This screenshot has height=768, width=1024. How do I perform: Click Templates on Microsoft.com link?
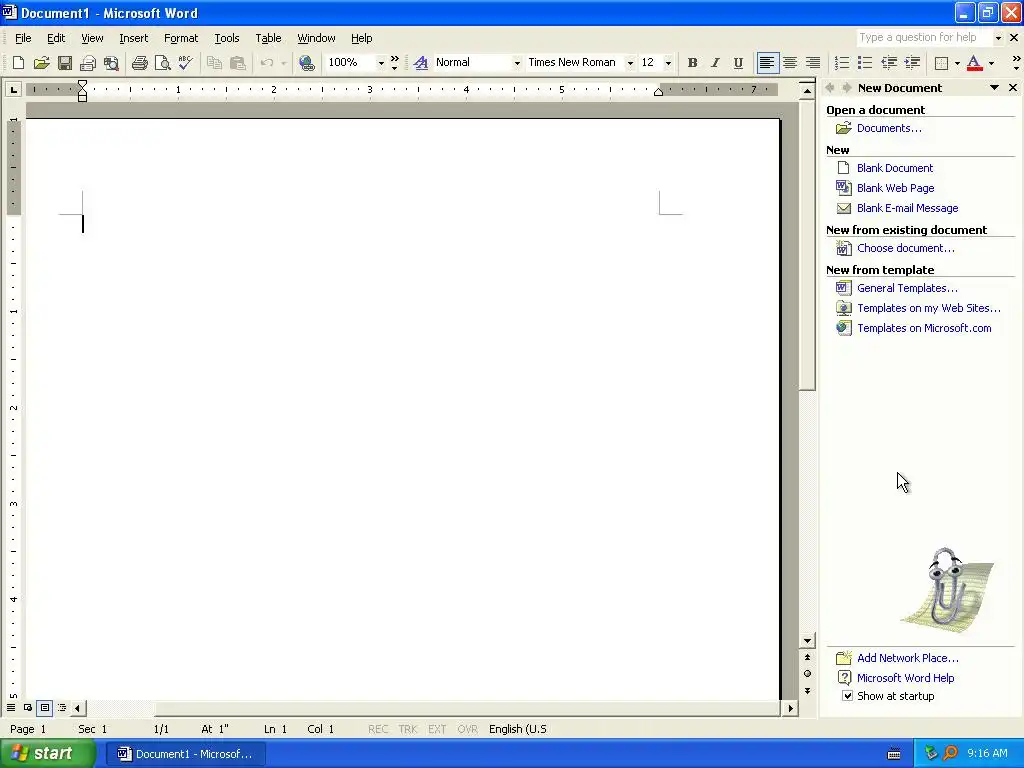point(924,328)
